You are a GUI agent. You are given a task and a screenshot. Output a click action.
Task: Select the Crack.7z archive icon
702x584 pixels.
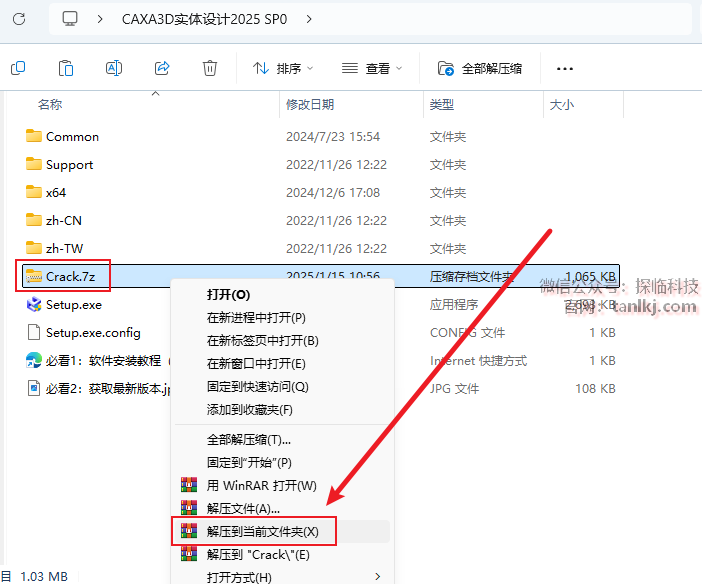[x=34, y=276]
